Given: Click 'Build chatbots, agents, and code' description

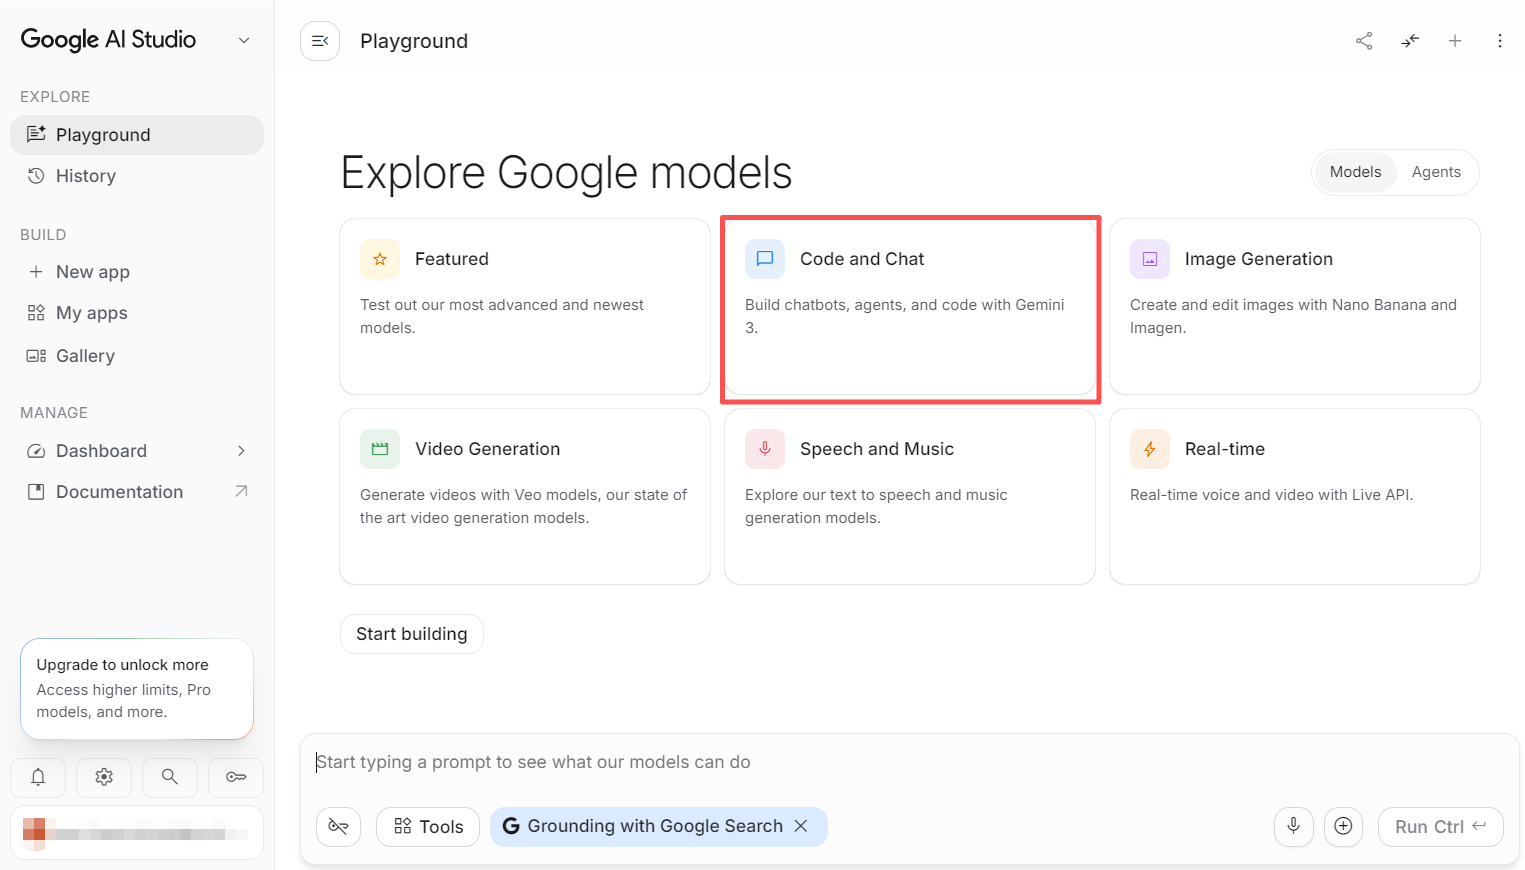Looking at the screenshot, I should point(905,316).
